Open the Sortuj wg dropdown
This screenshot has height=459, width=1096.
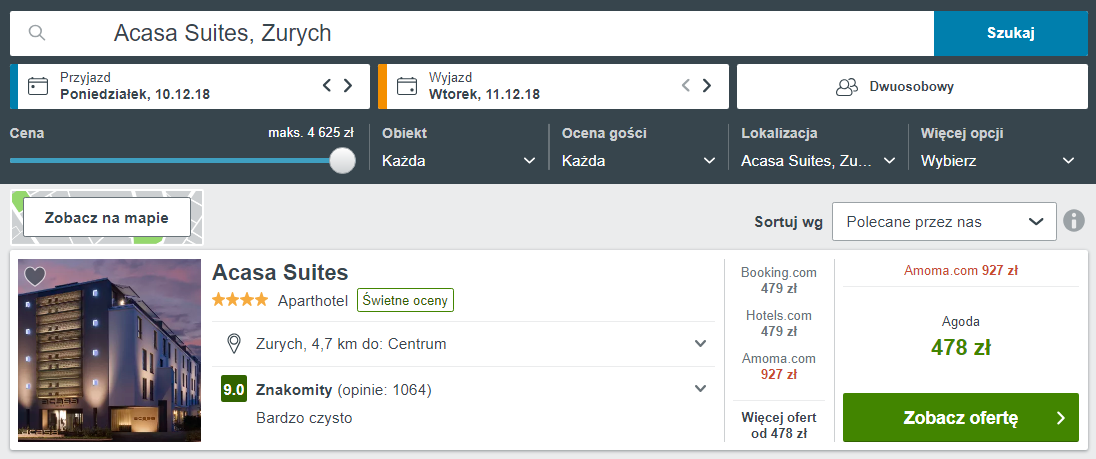click(944, 222)
